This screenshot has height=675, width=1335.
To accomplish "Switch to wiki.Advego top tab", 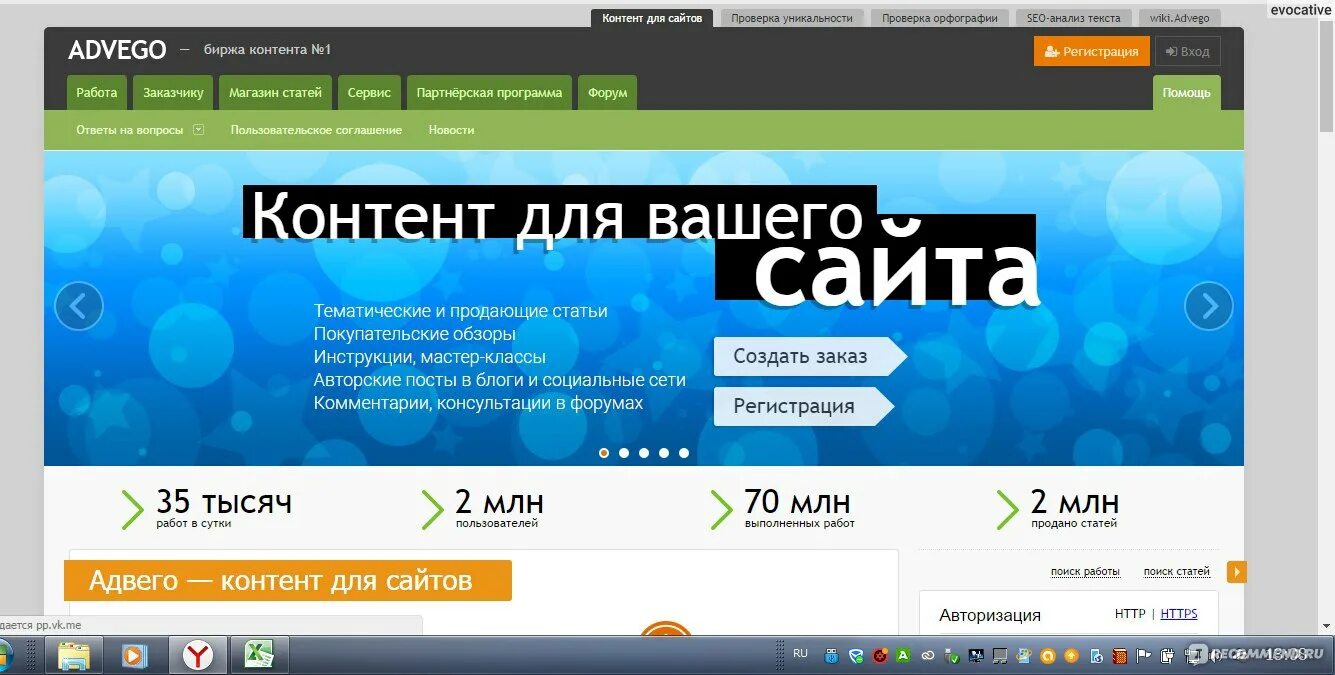I will point(1179,18).
